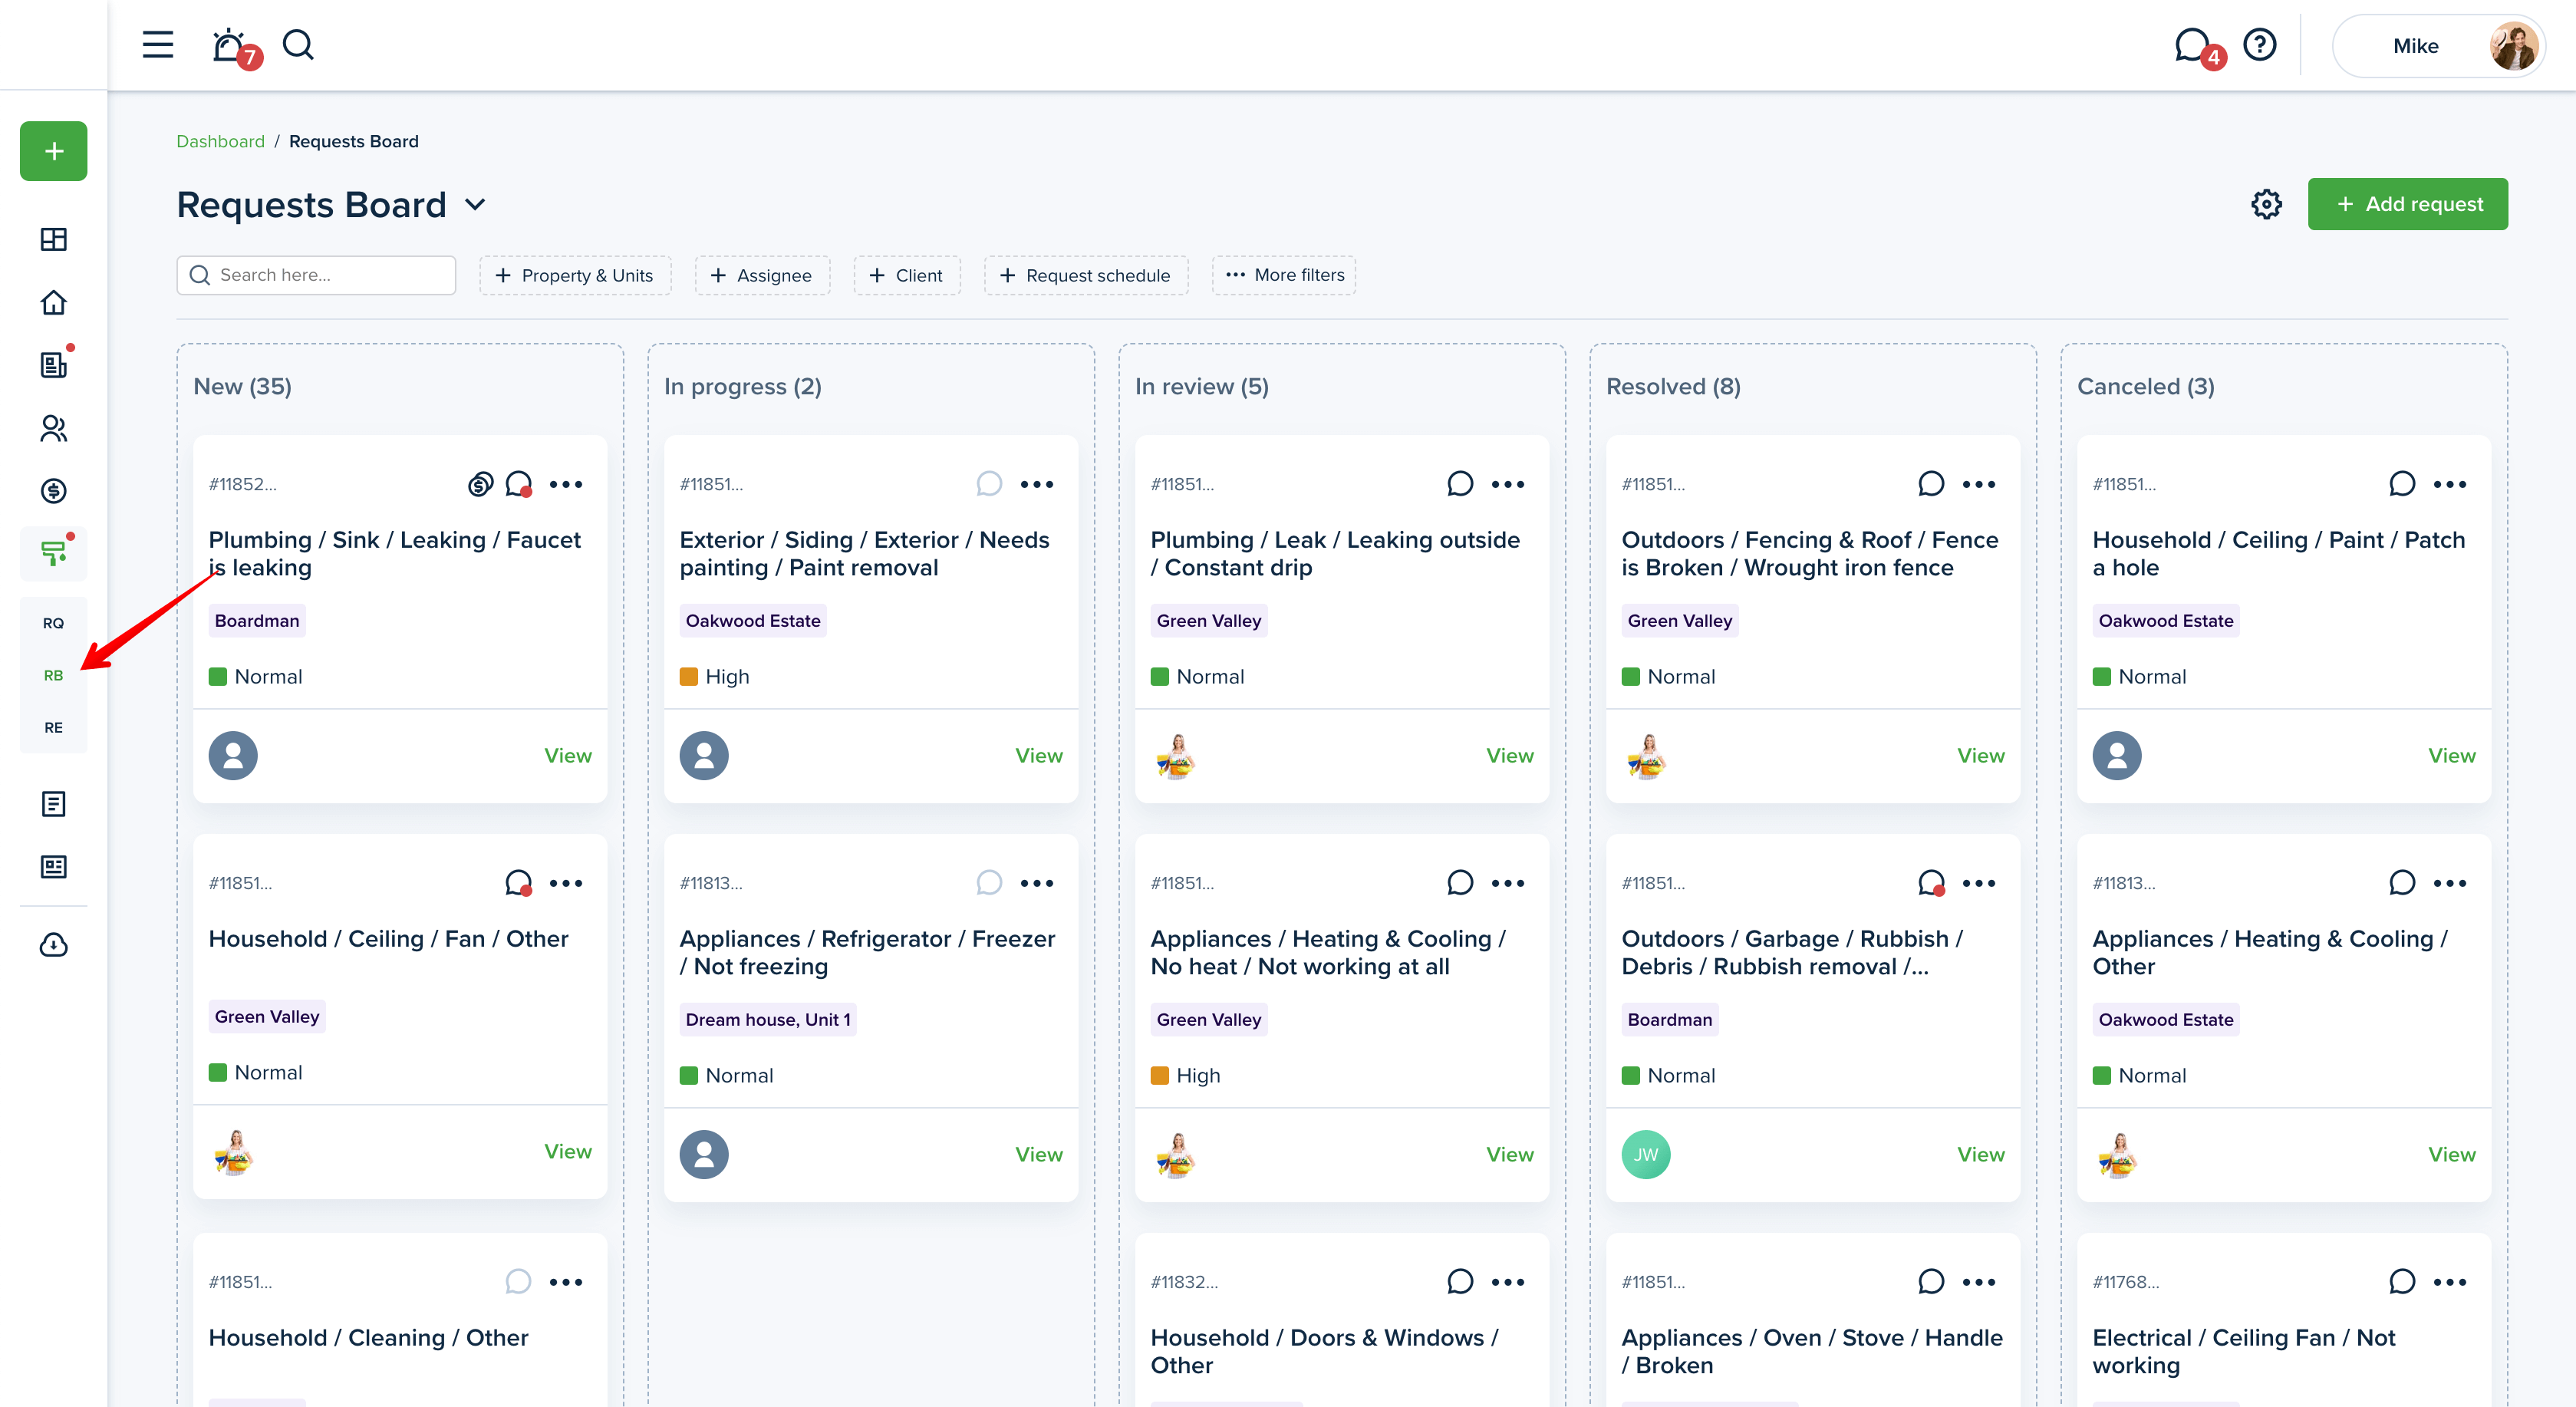2576x1407 pixels.
Task: Open the Contacts people icon in sidebar
Action: point(54,428)
